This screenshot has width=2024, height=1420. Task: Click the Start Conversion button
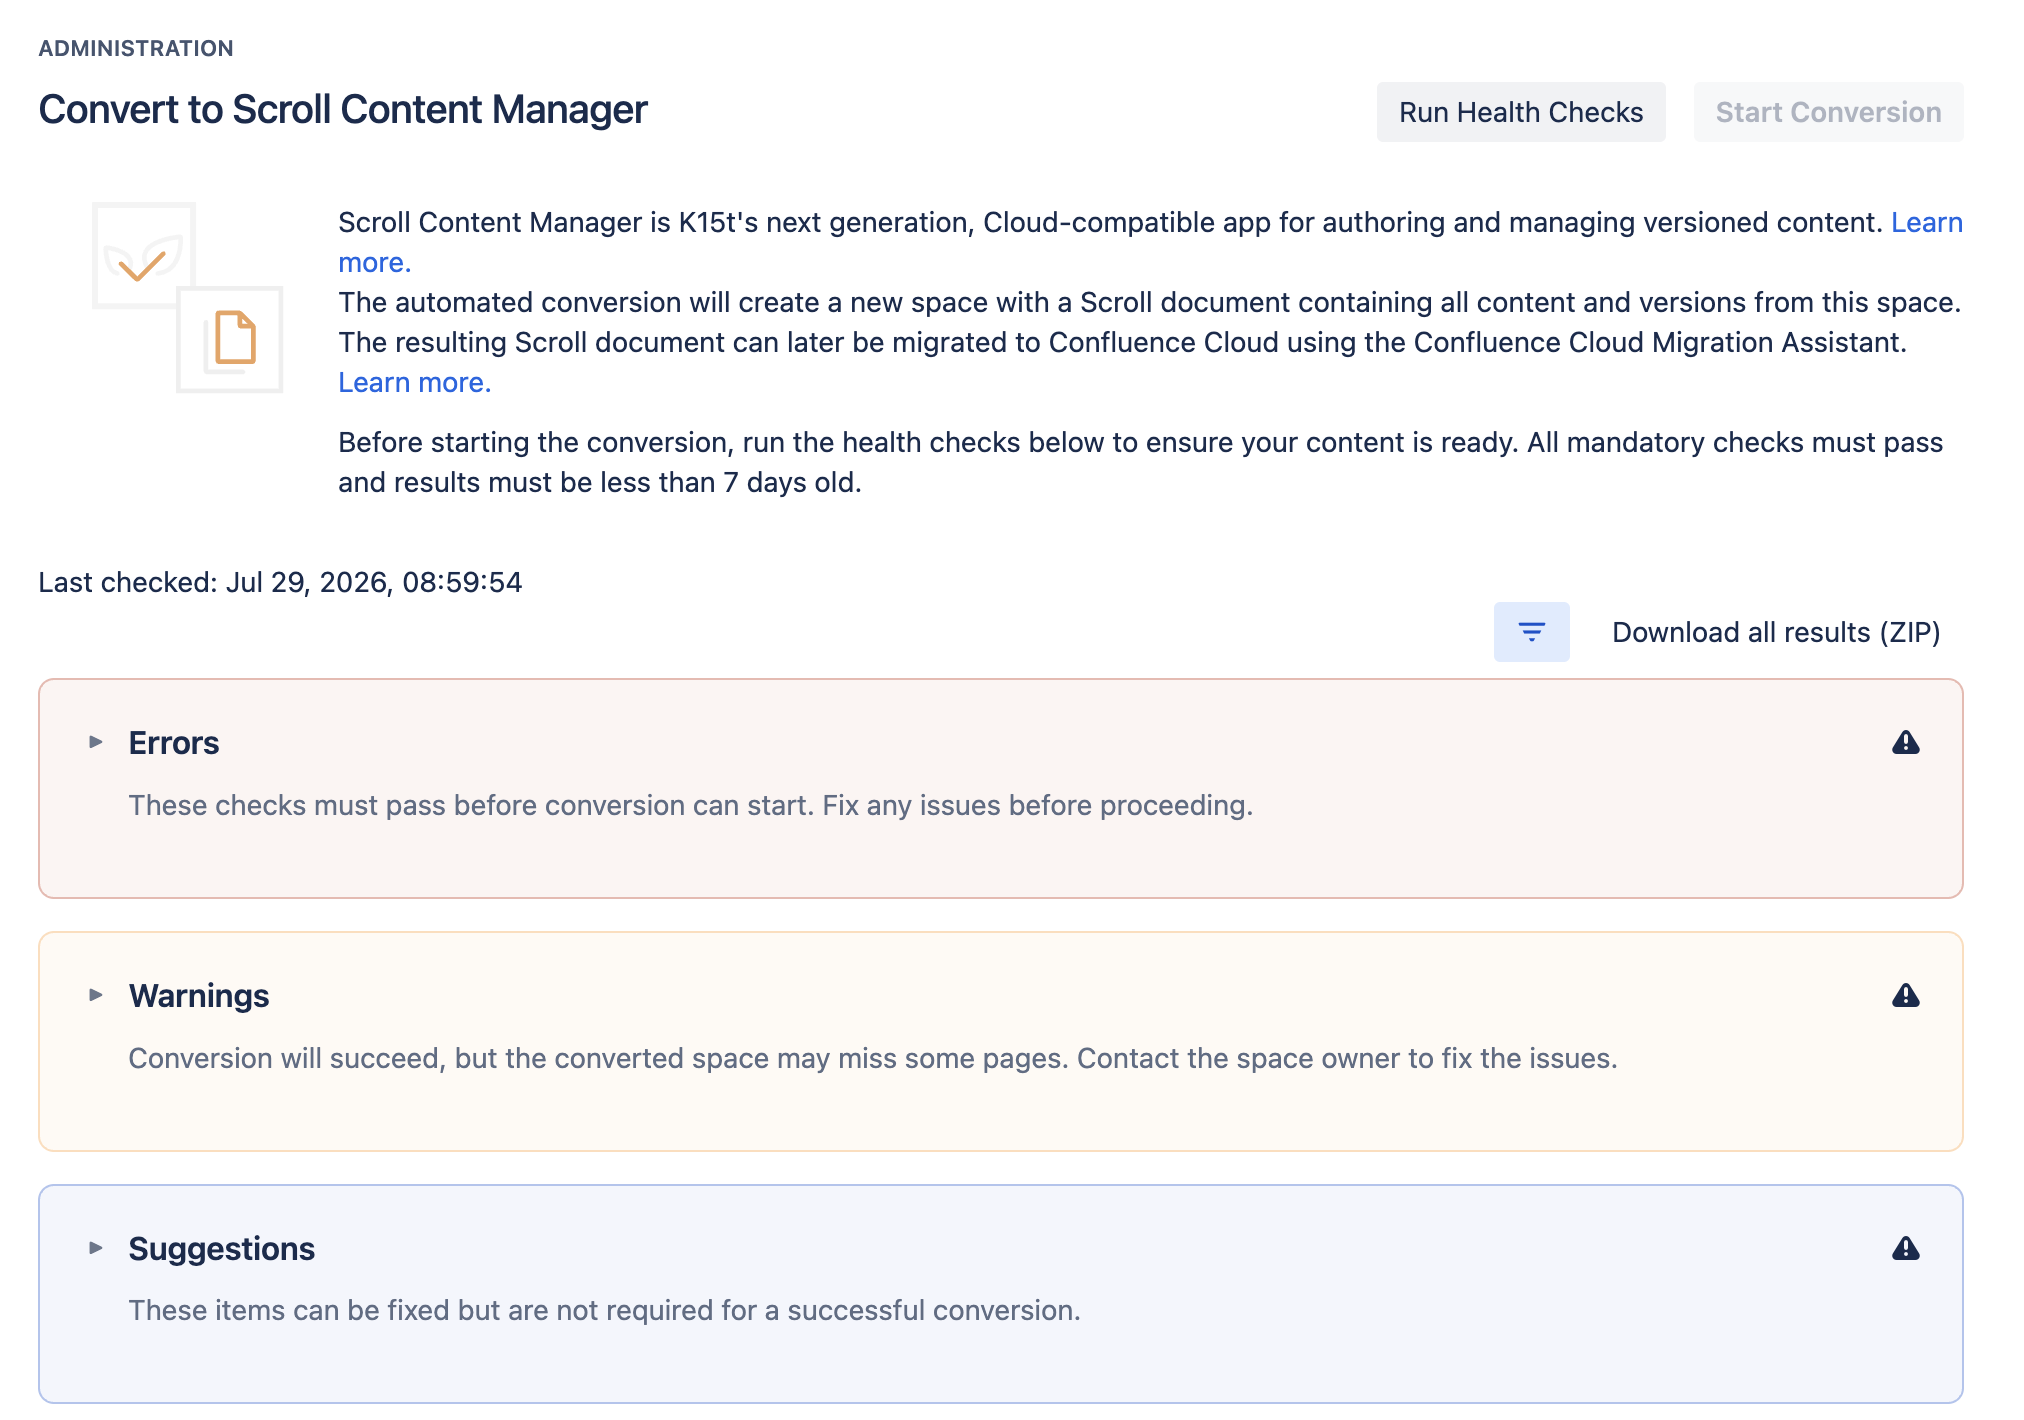[1828, 112]
